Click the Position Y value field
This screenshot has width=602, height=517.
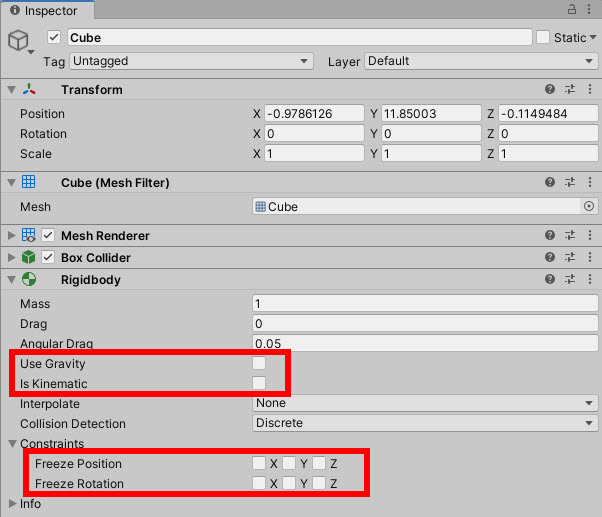click(x=431, y=113)
